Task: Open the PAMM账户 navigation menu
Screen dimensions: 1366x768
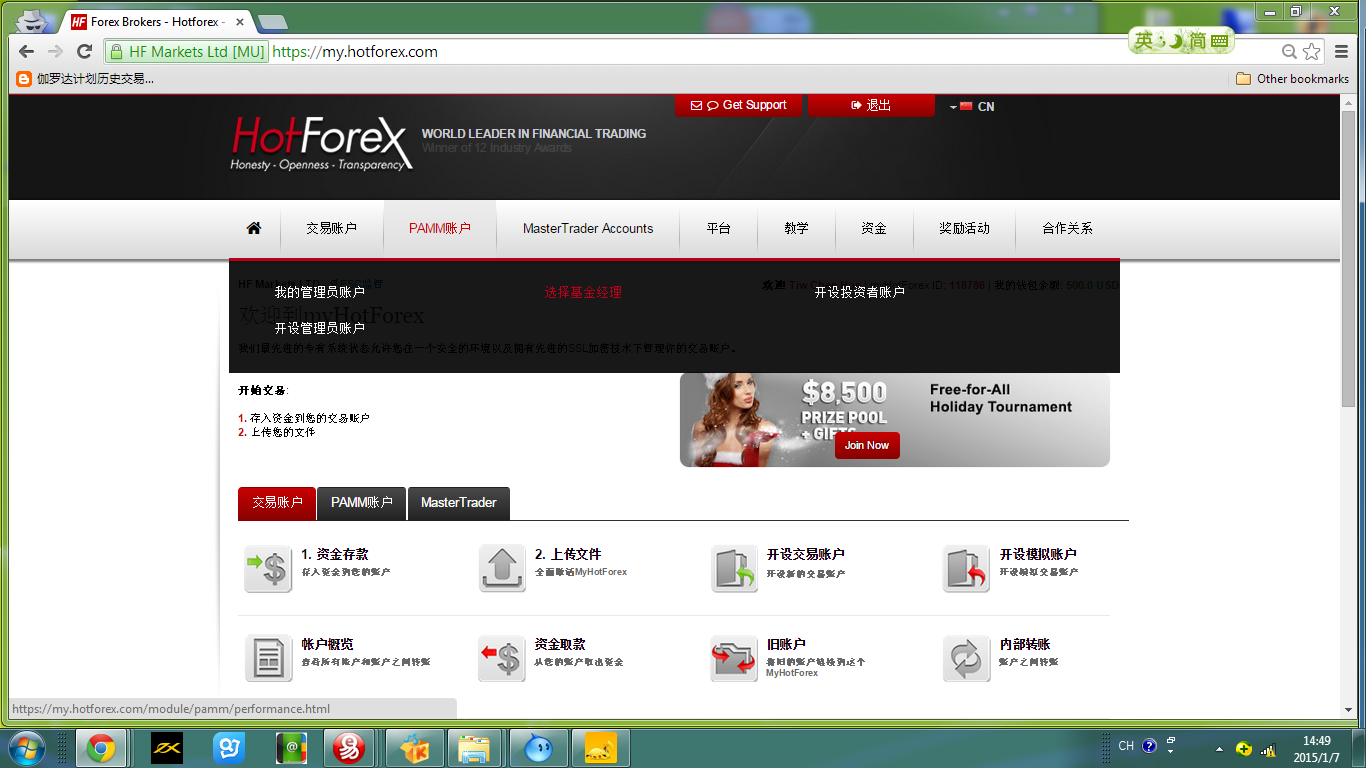Action: tap(440, 228)
